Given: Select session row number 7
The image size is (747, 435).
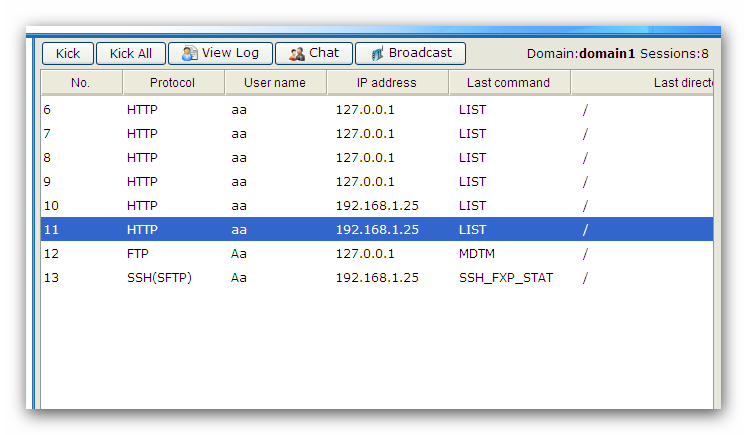Looking at the screenshot, I should (377, 133).
